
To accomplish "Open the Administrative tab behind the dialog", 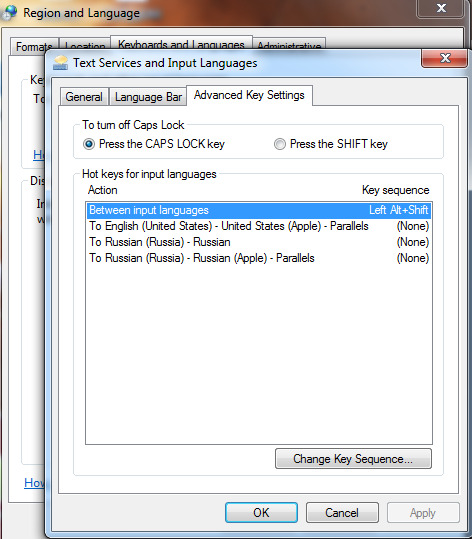I will pyautogui.click(x=289, y=44).
